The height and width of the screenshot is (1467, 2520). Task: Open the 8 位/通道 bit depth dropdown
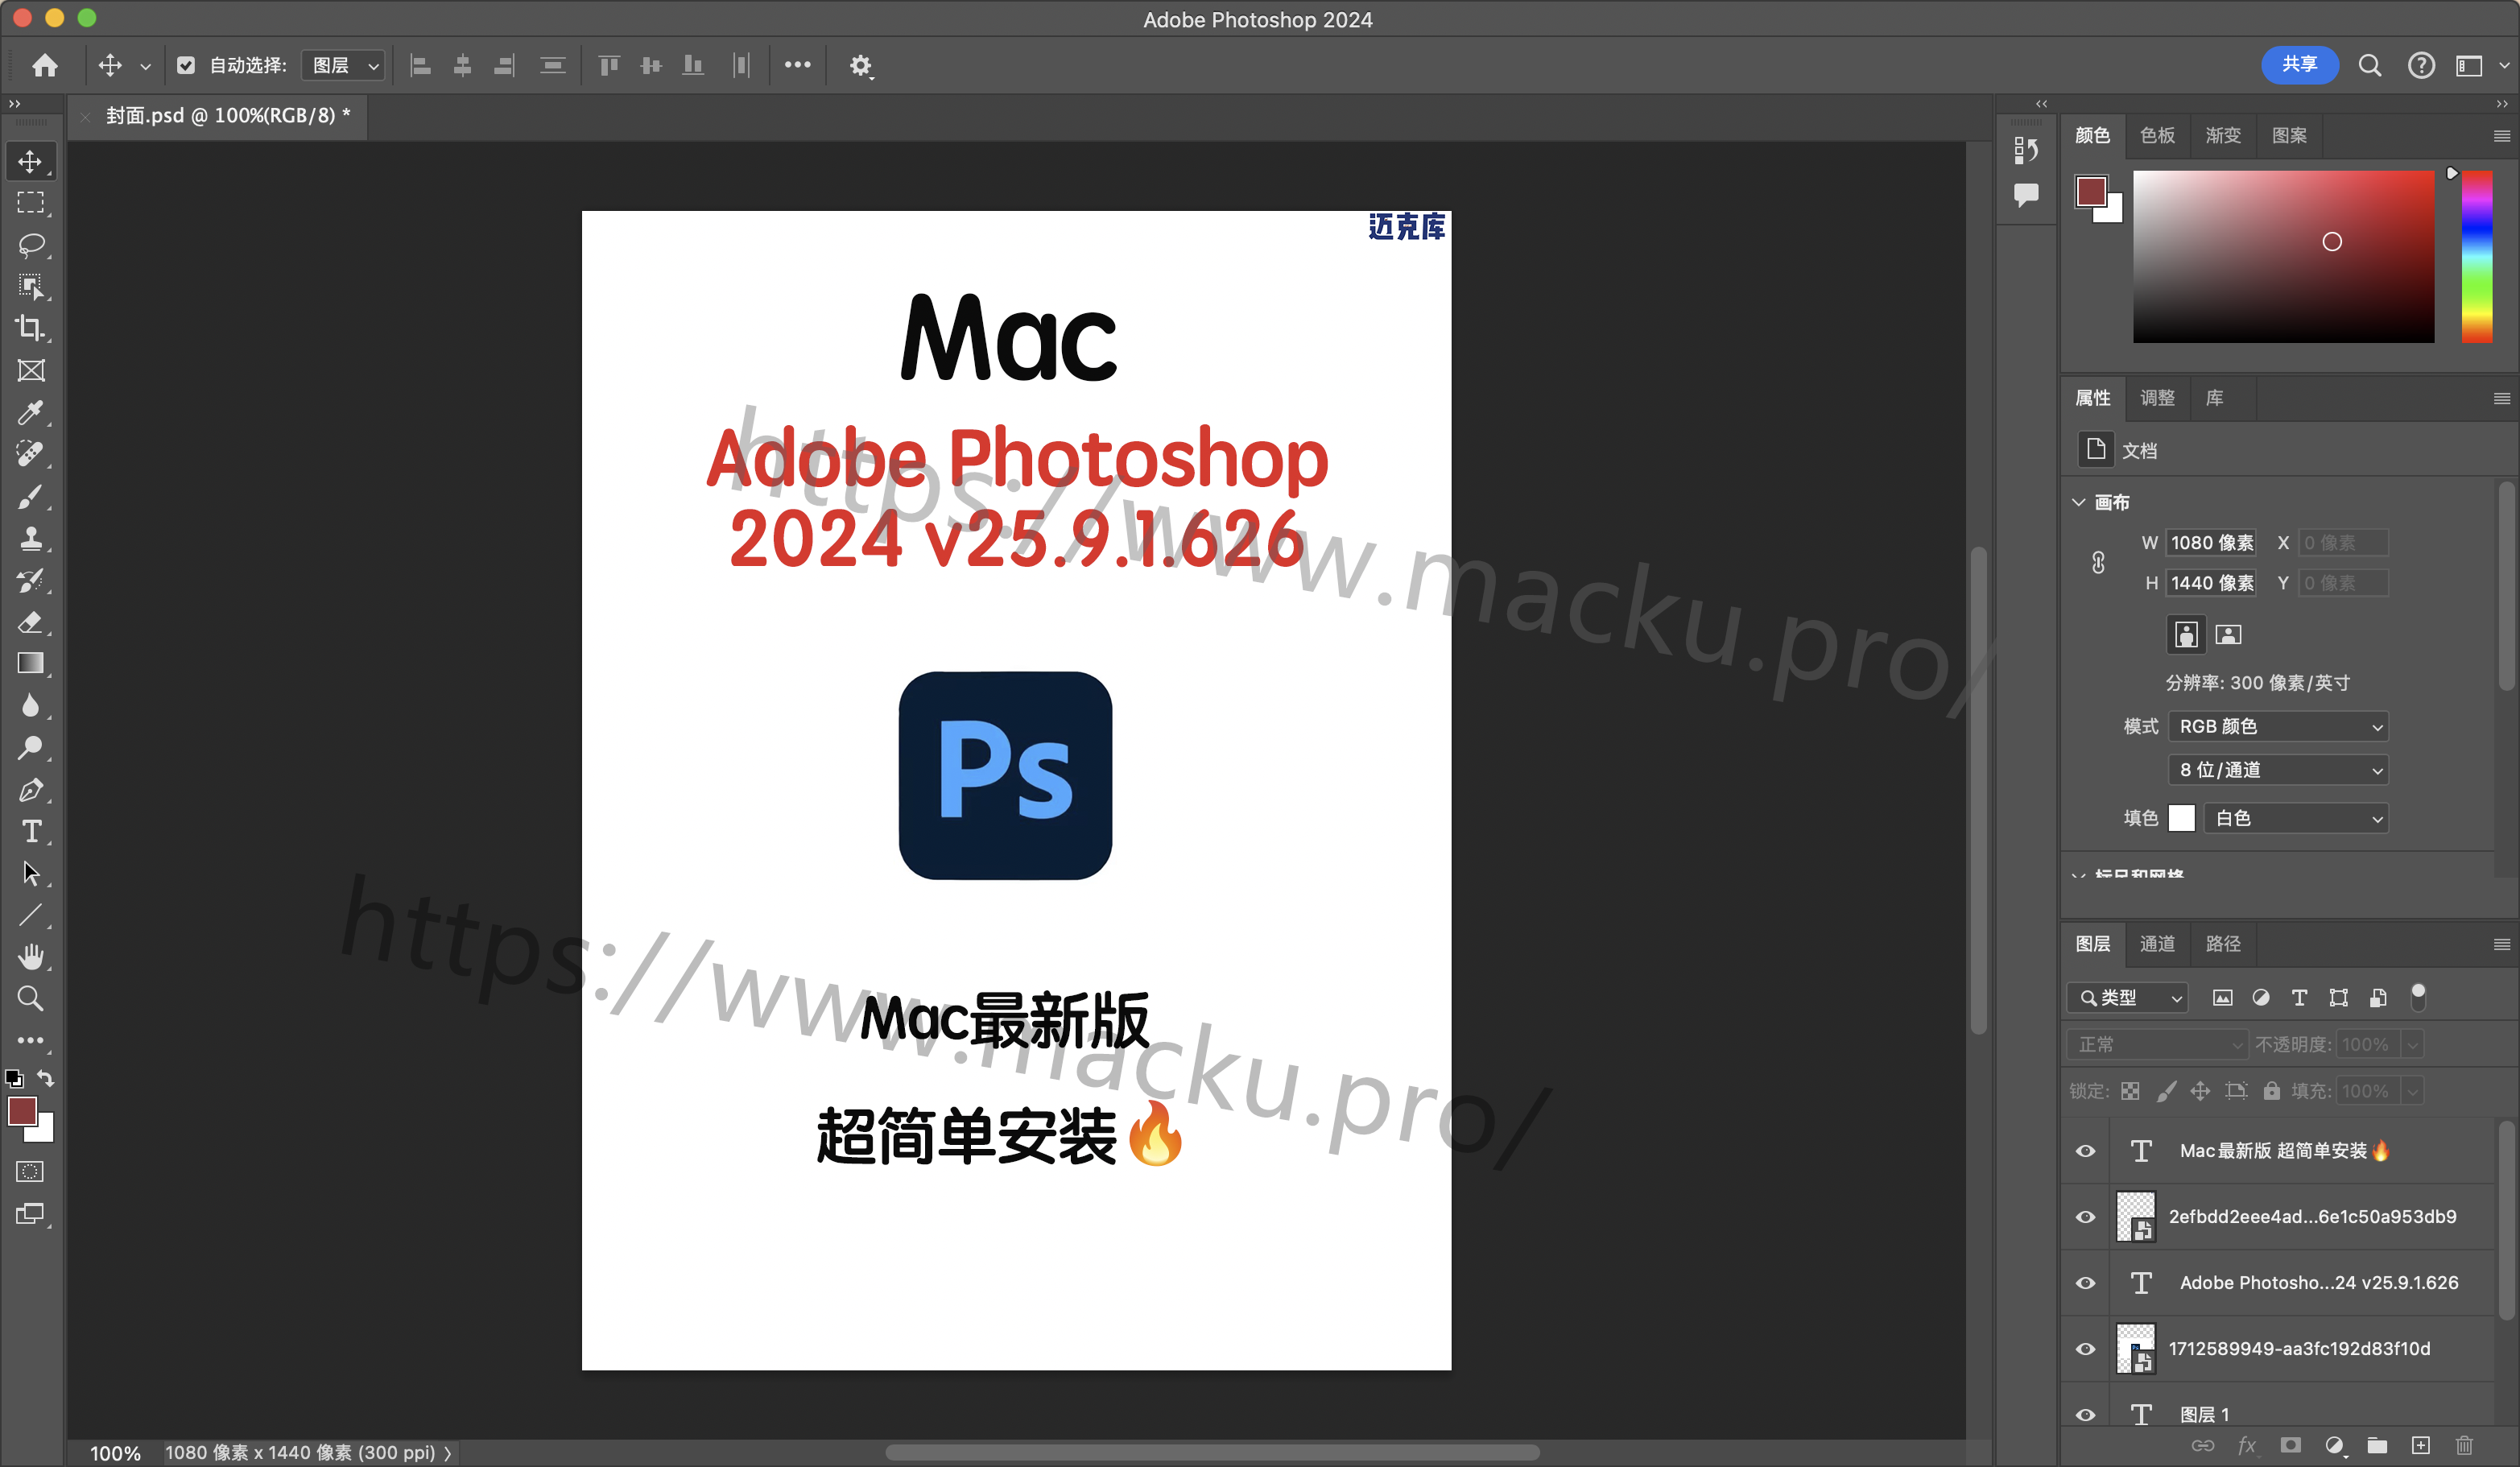coord(2278,770)
